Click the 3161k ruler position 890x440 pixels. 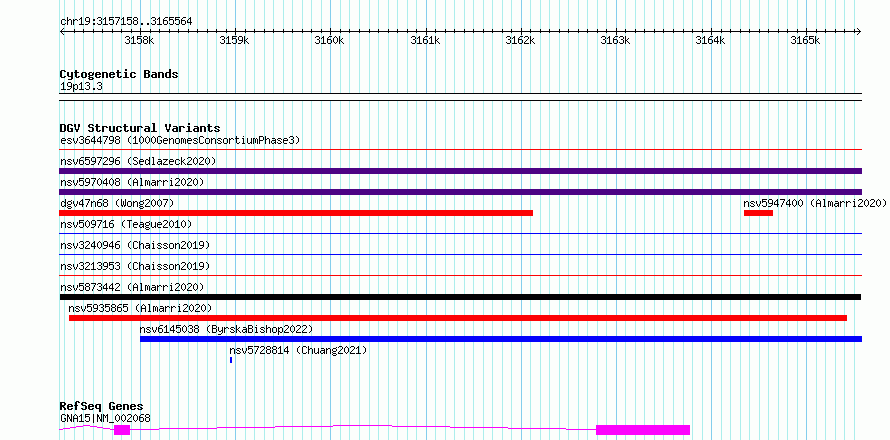(x=425, y=40)
